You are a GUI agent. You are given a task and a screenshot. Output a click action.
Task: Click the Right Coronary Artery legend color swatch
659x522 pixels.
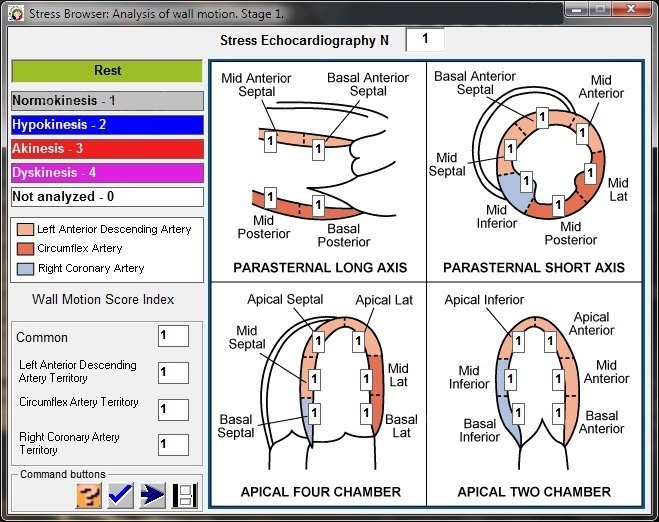tap(25, 268)
